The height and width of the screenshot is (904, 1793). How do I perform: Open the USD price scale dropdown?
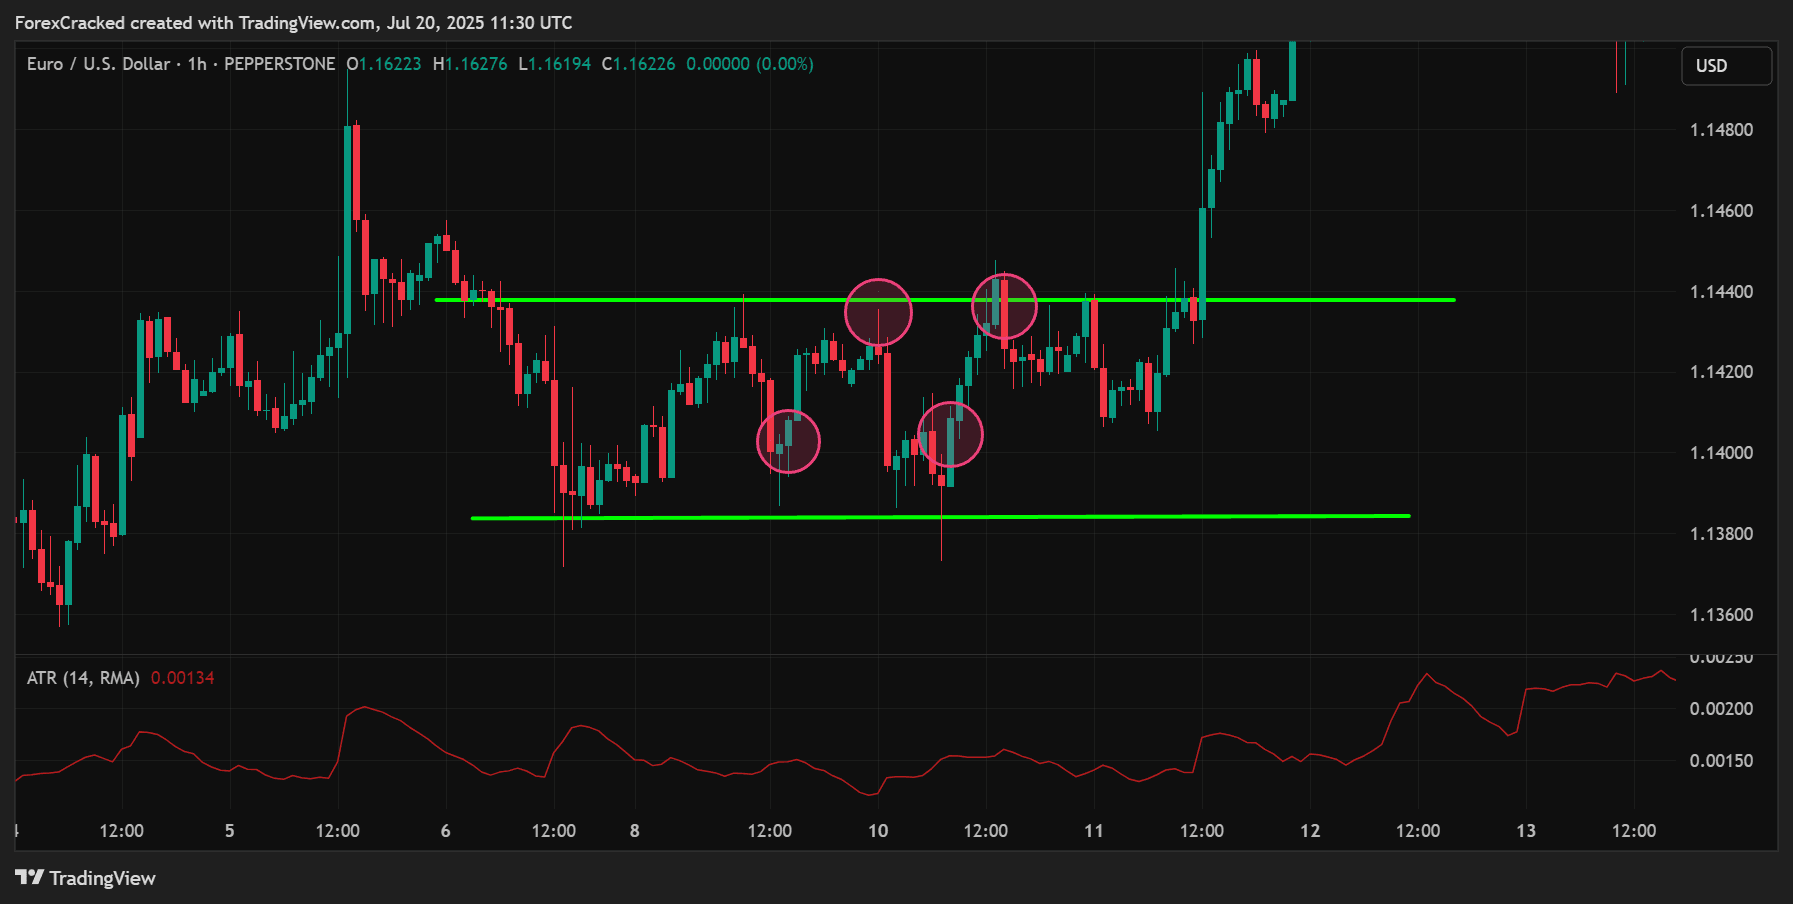click(x=1726, y=66)
